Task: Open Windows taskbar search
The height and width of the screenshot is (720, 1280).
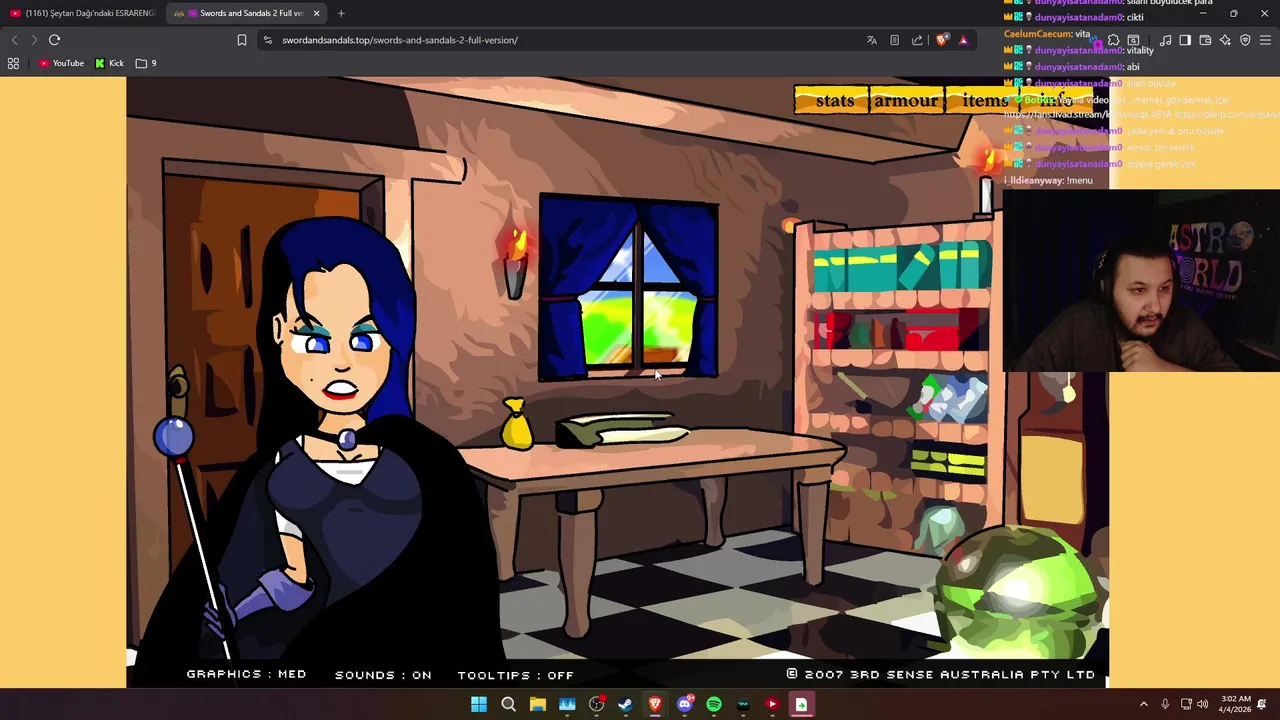Action: click(508, 704)
